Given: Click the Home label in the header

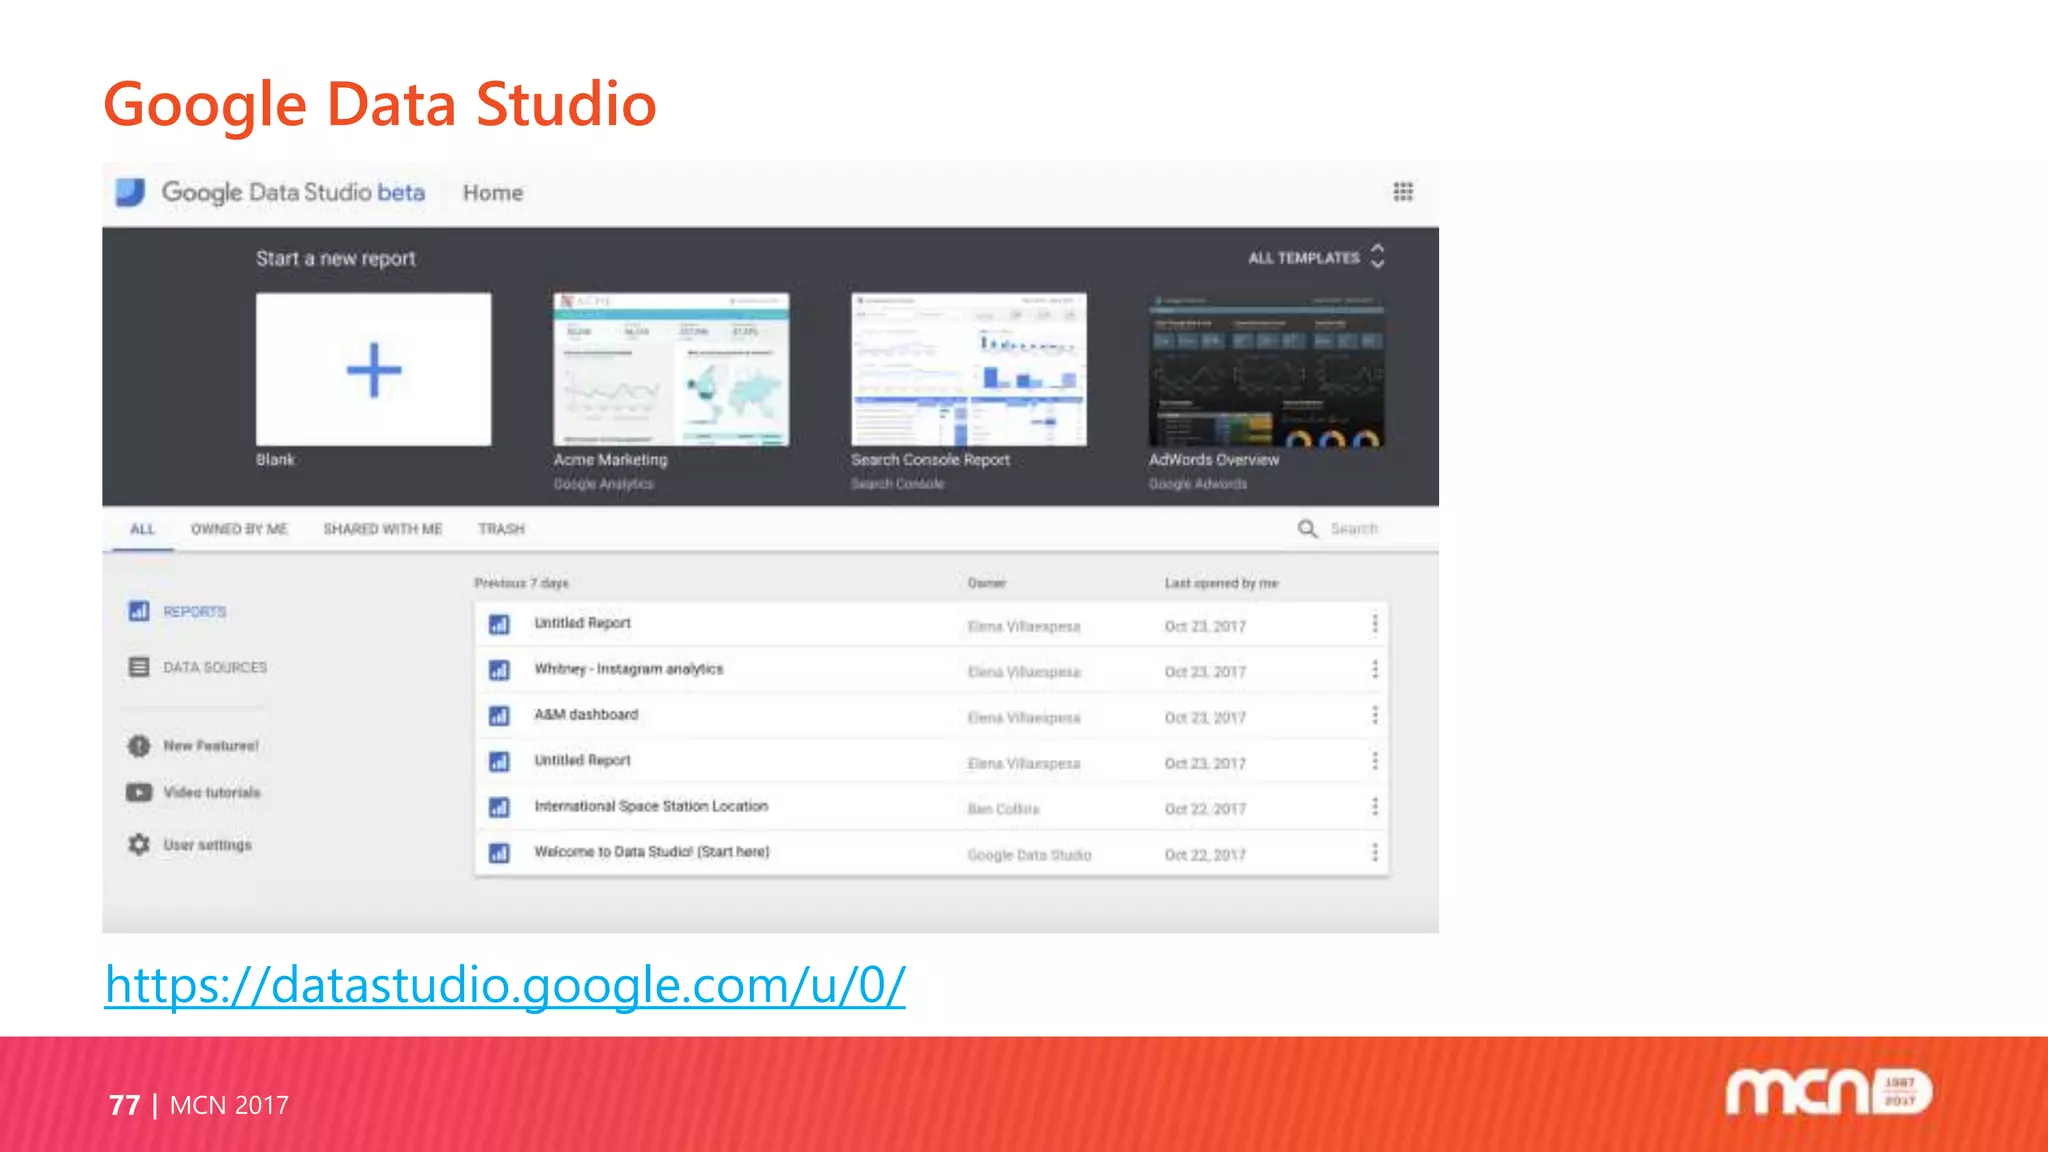Looking at the screenshot, I should [493, 193].
